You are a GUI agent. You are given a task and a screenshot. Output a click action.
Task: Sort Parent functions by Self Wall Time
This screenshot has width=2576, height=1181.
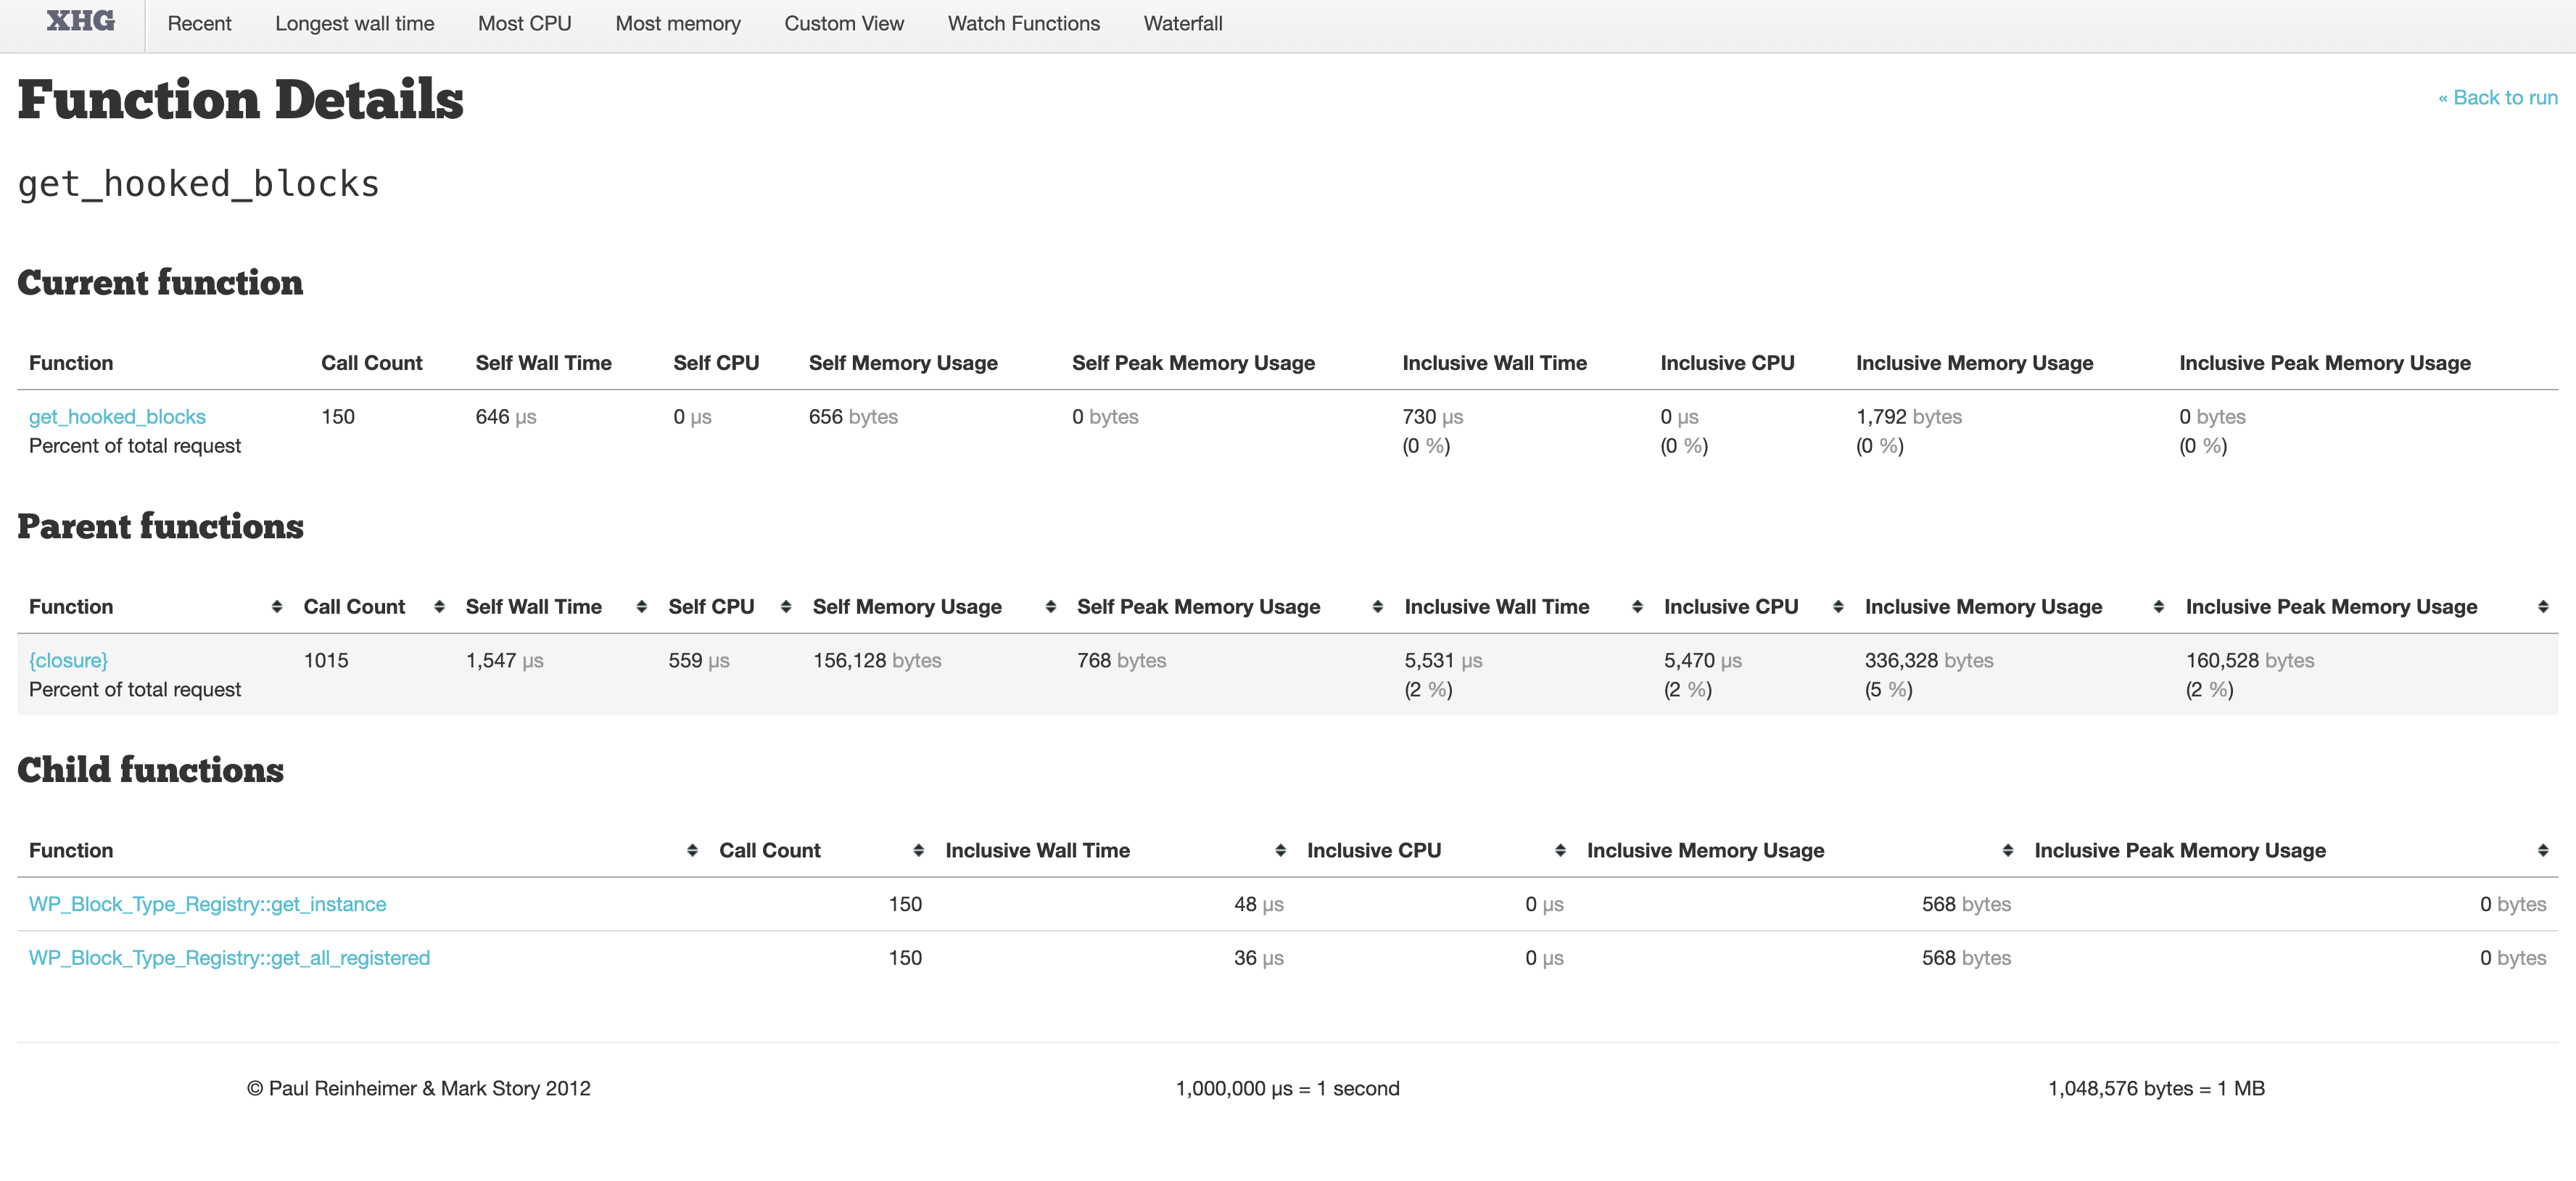pyautogui.click(x=533, y=607)
